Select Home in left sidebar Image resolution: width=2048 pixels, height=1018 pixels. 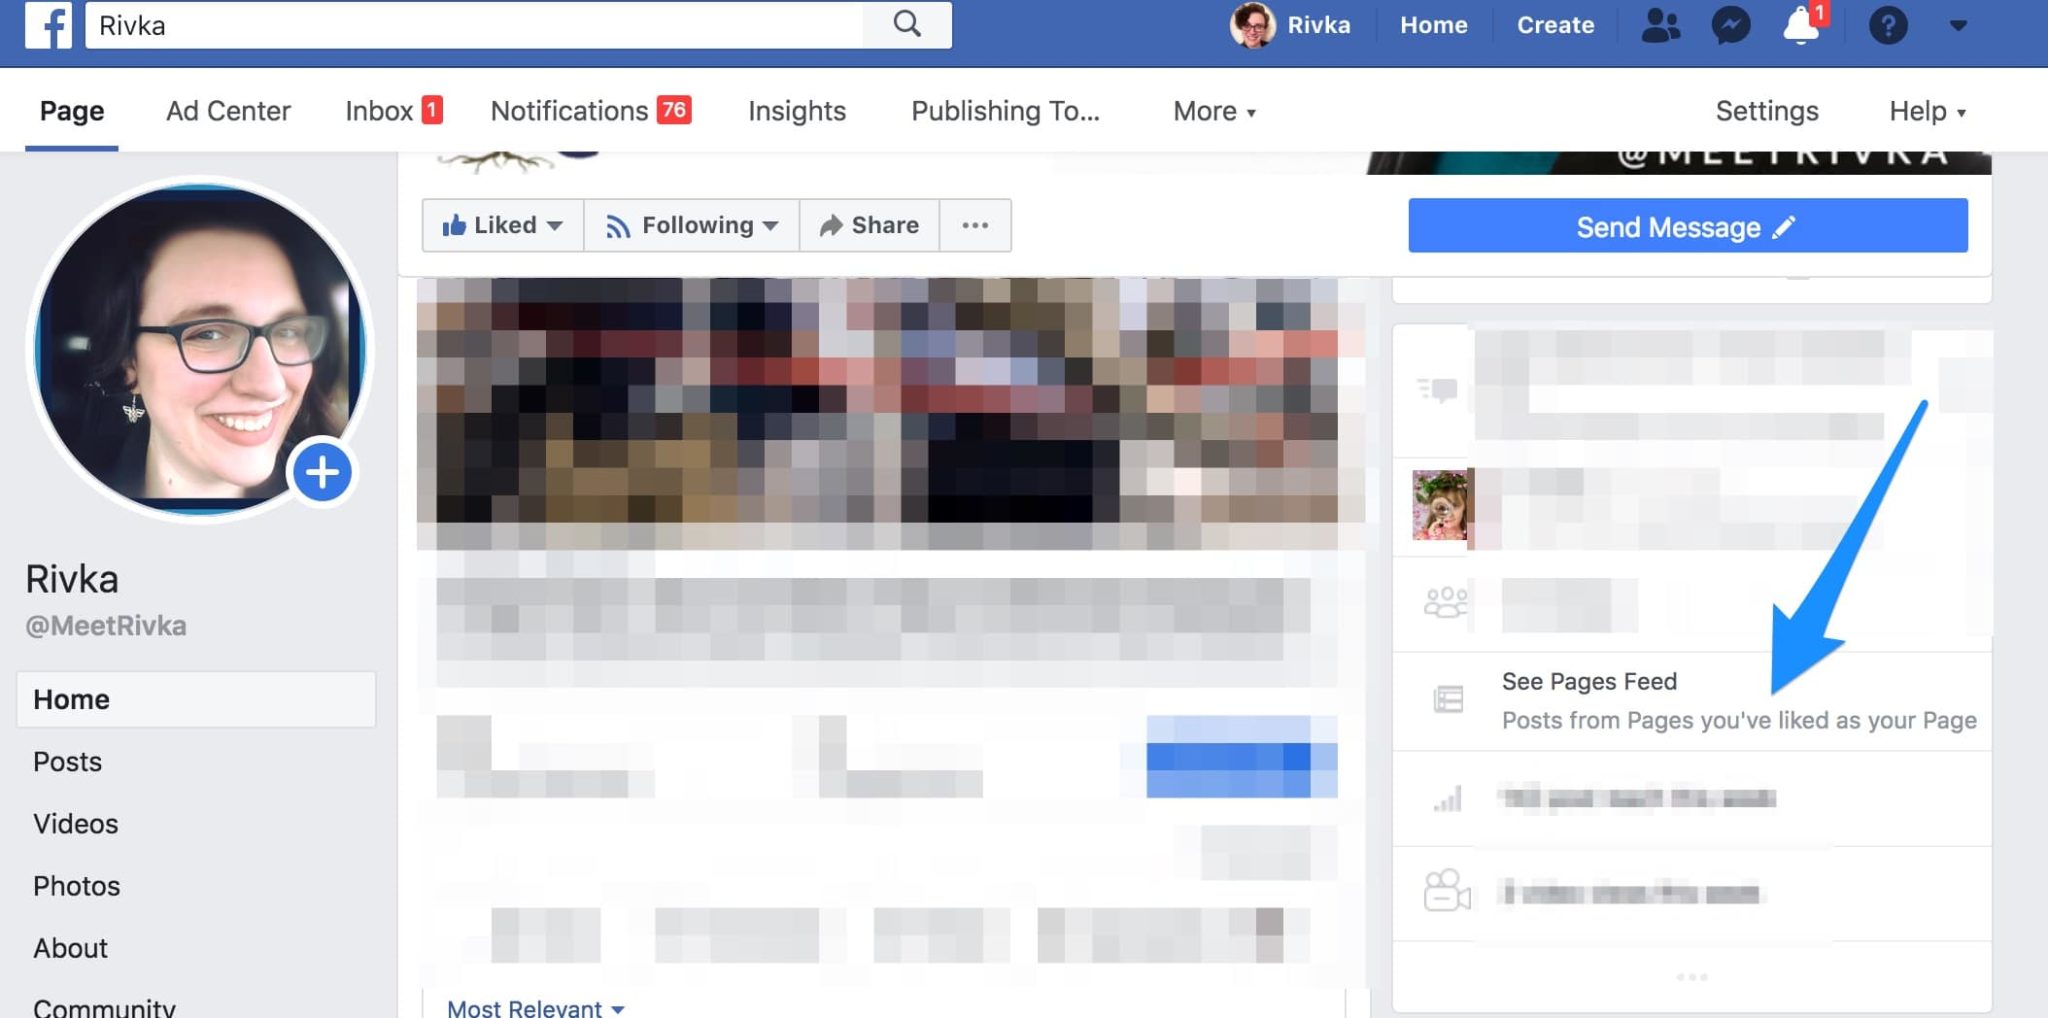[x=196, y=699]
